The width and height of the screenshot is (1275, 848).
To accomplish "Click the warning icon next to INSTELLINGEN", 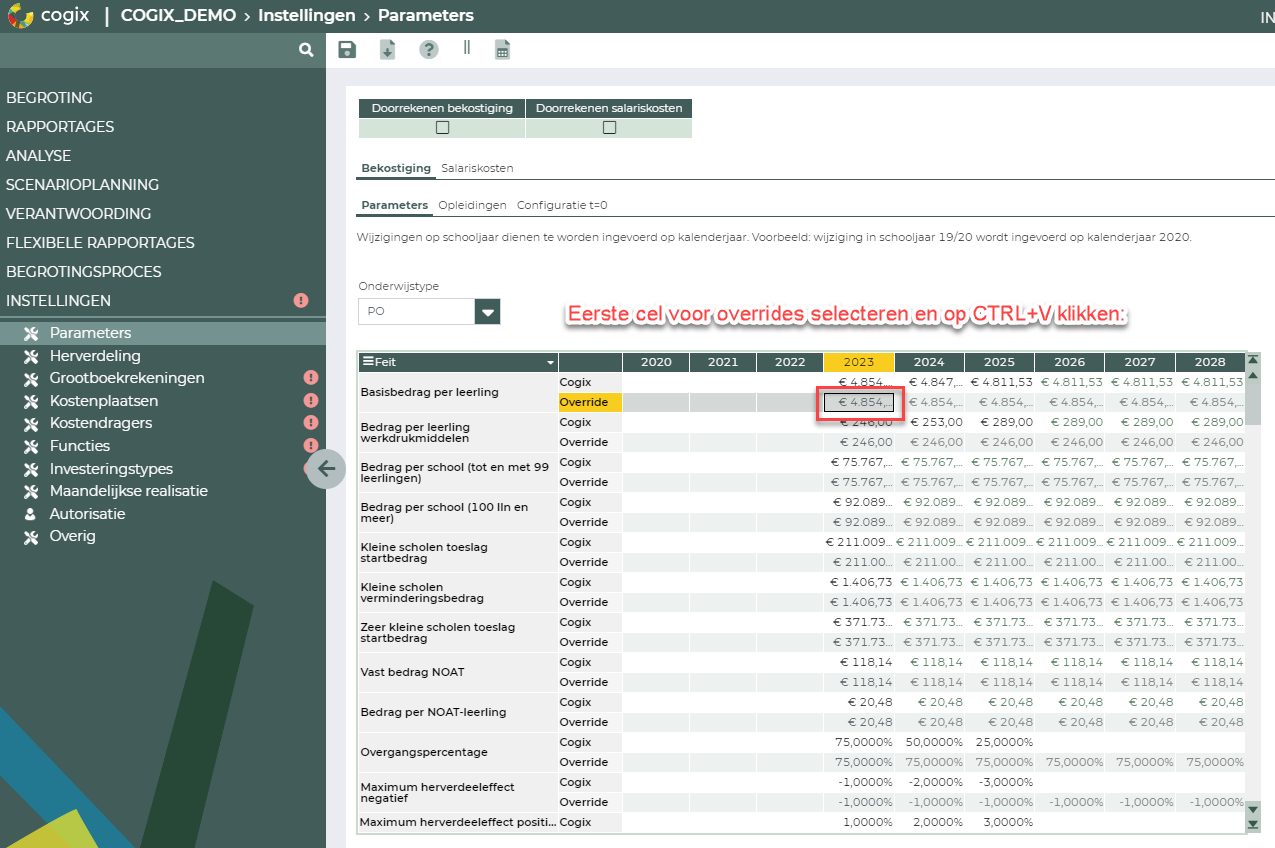I will coord(301,300).
